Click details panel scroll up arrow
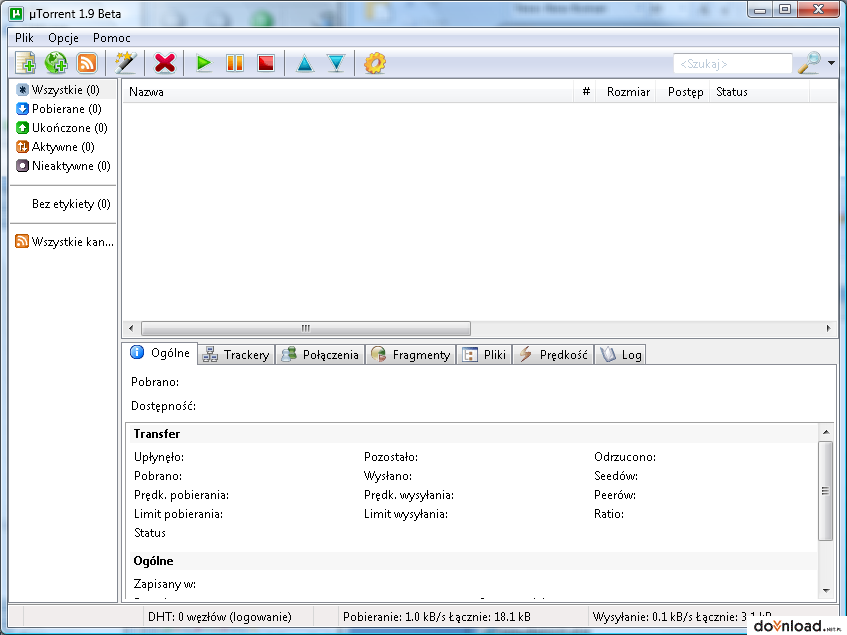The height and width of the screenshot is (635, 847). tap(826, 432)
